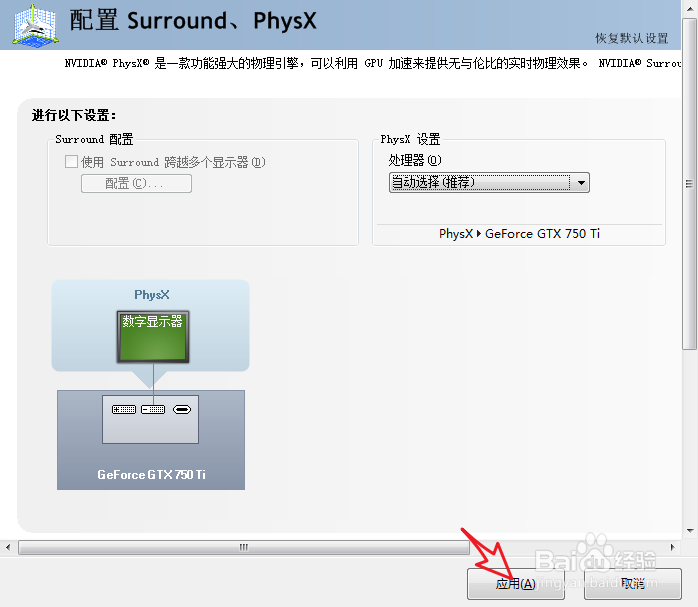The image size is (698, 607).
Task: Click the 恢复默认设置 restore defaults link
Action: tap(632, 38)
